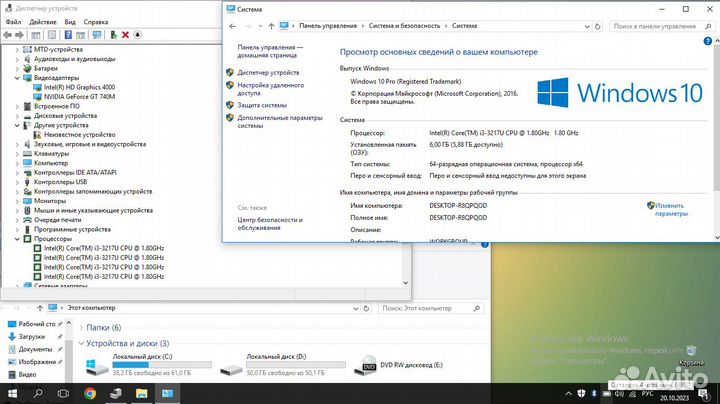
Task: Click the update driver toolbar icon
Action: pos(113,35)
